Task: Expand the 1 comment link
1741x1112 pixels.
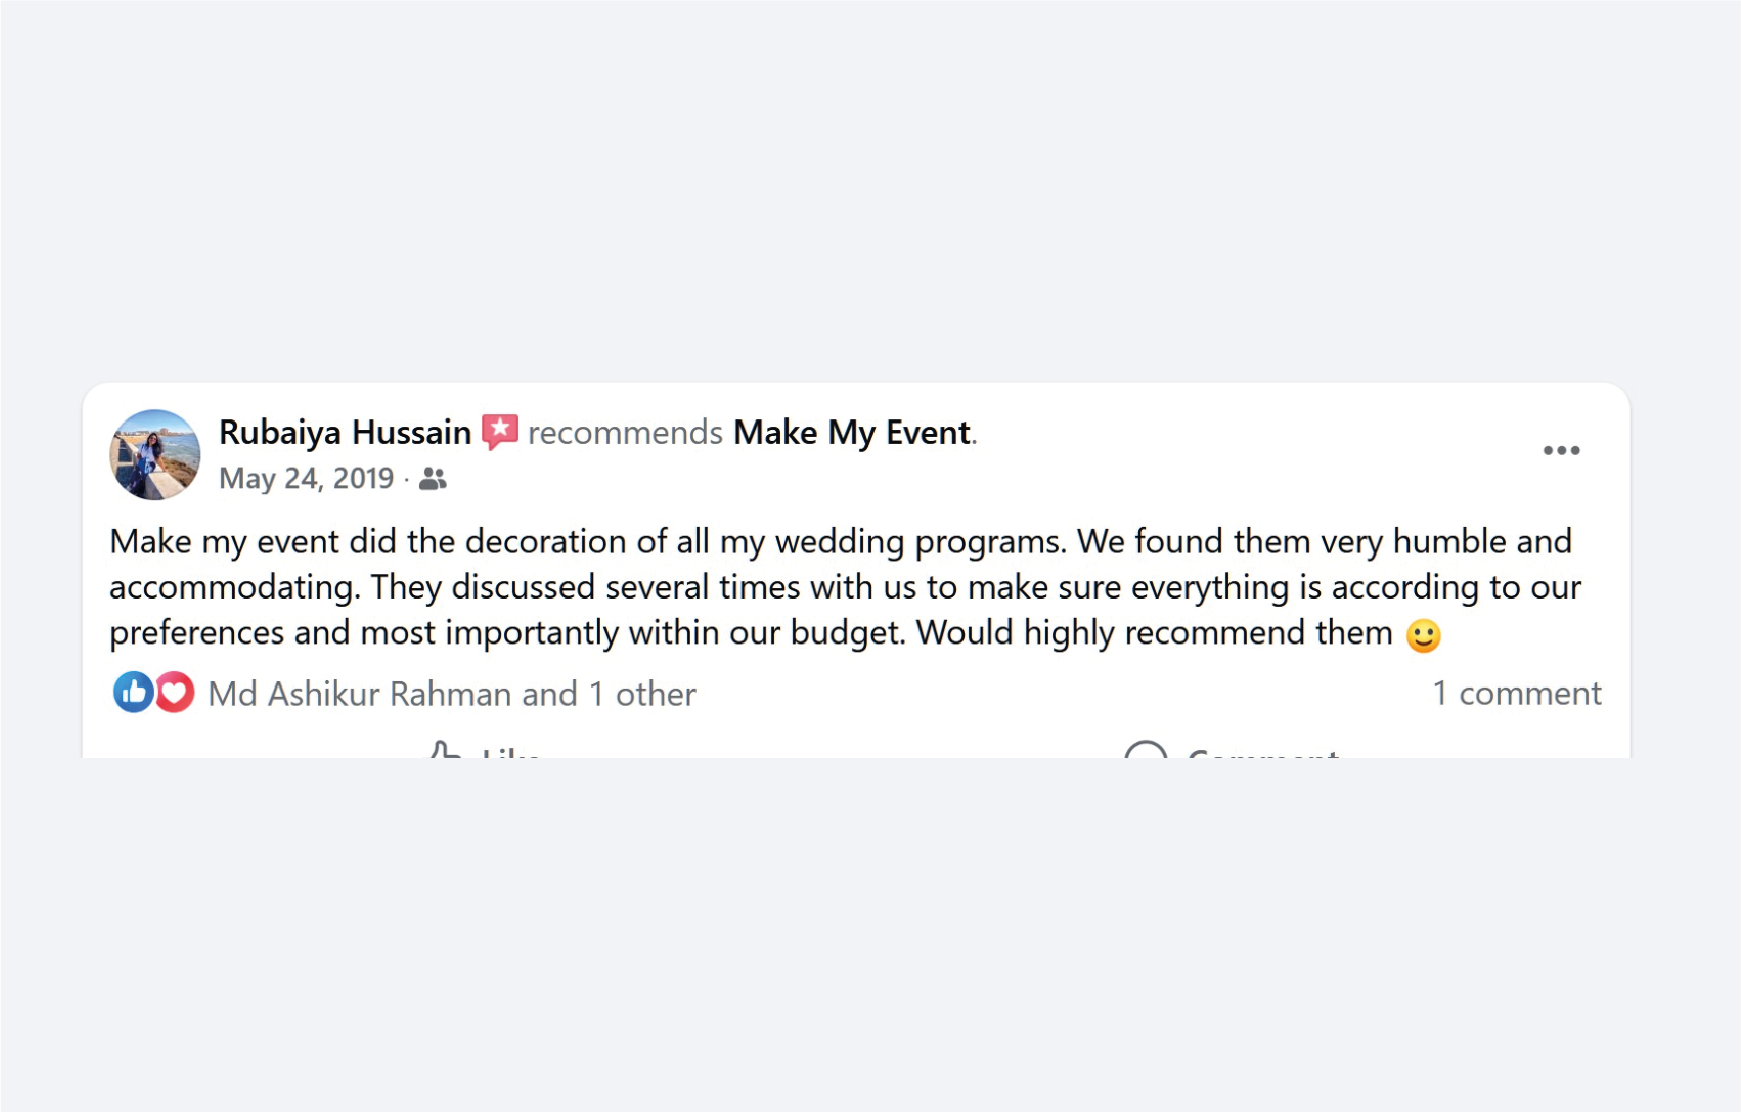Action: 1516,693
